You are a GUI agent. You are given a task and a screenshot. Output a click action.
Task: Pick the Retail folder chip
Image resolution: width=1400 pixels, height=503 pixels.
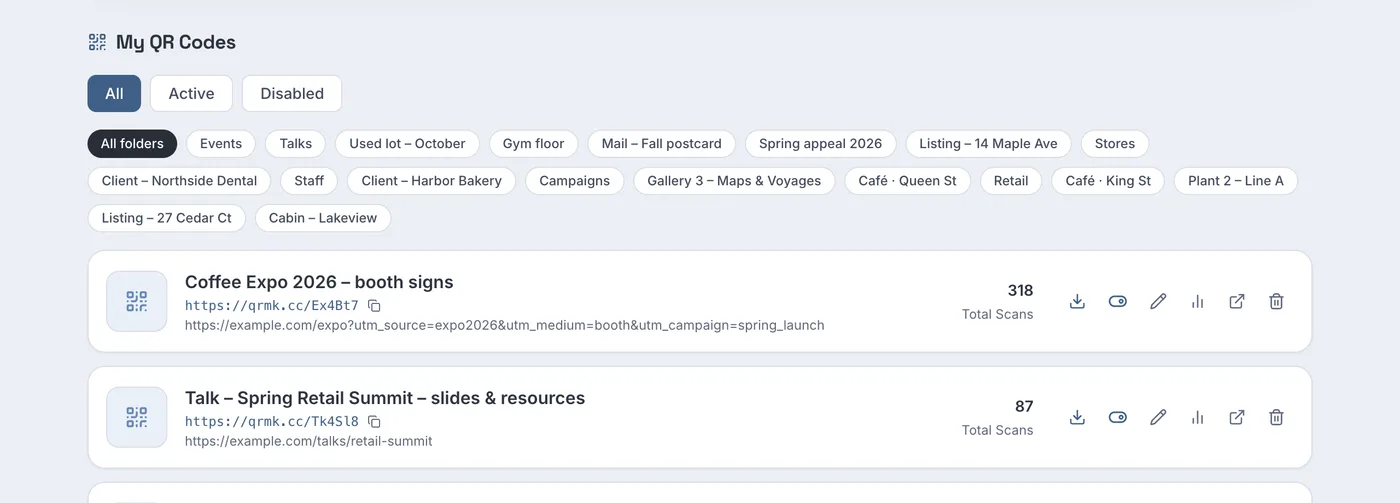pos(1011,180)
